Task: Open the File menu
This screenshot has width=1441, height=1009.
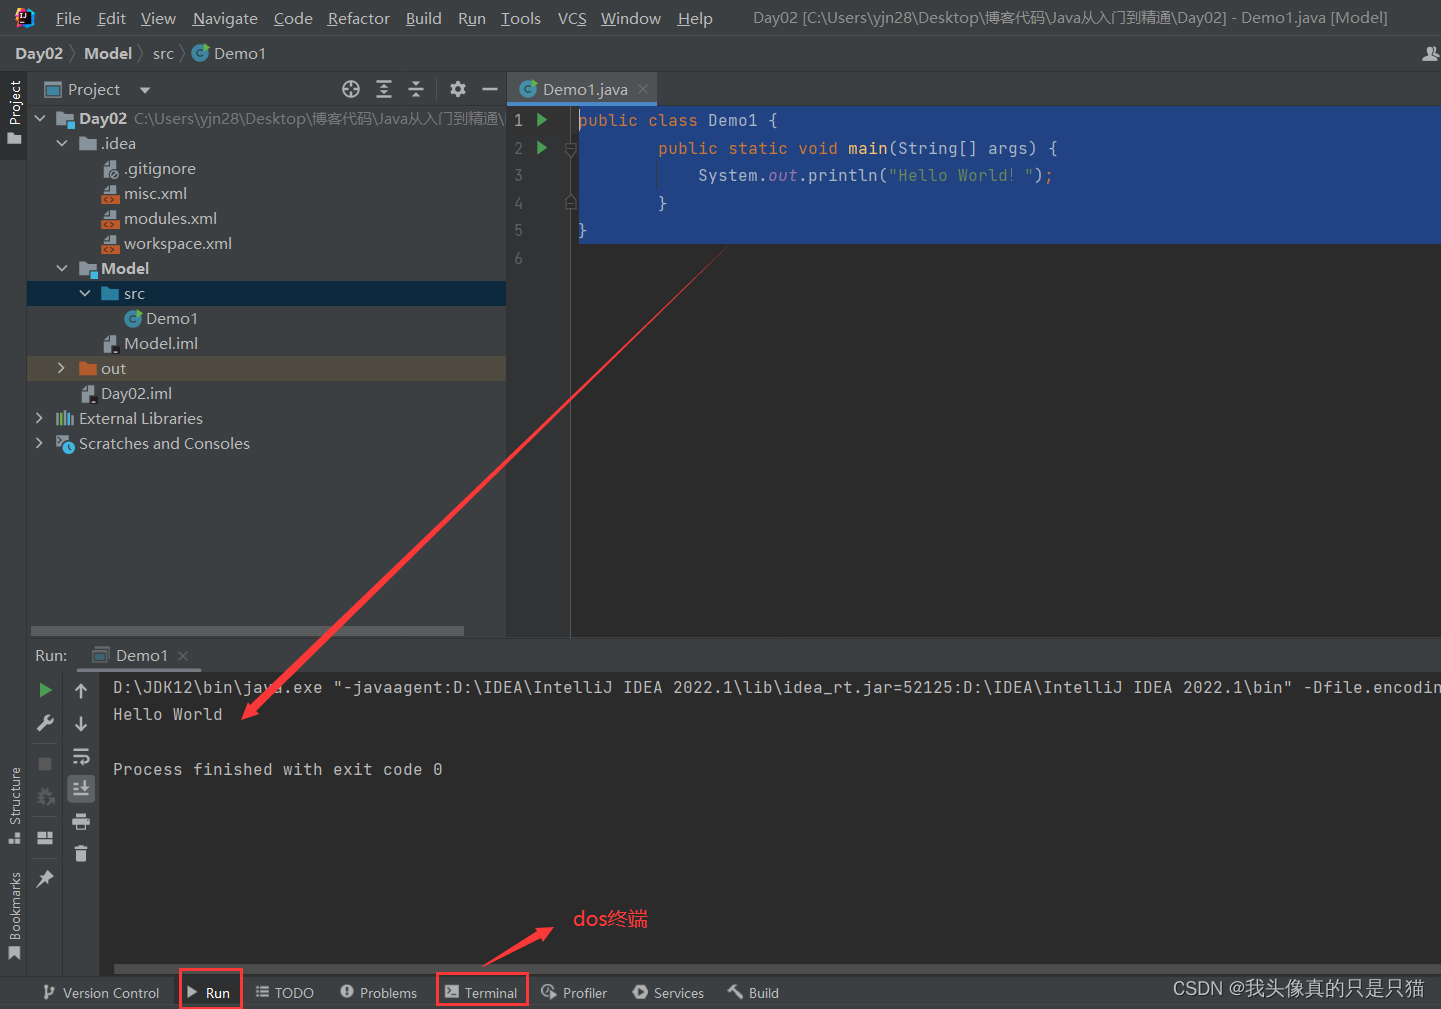Action: click(x=68, y=18)
